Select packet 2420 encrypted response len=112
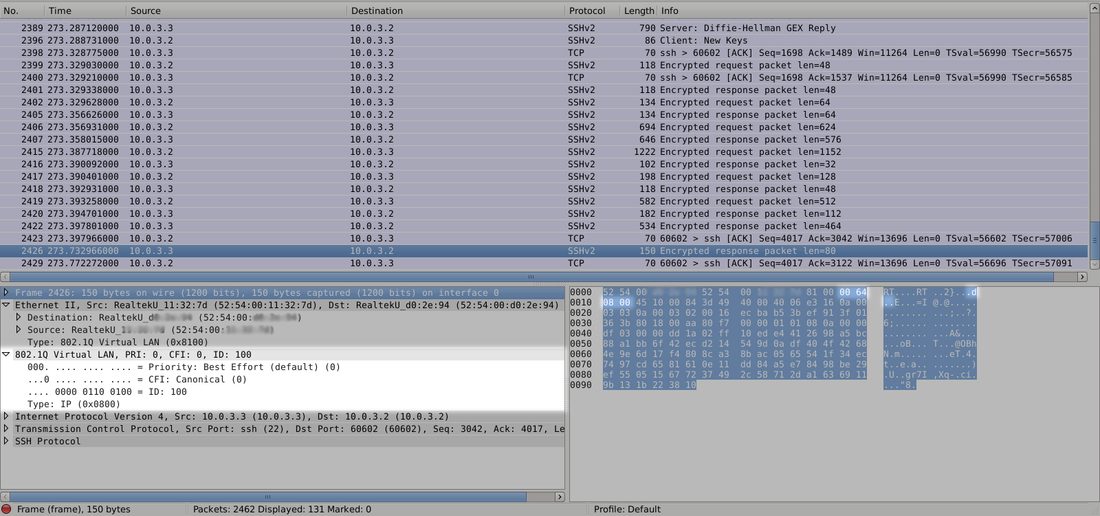The image size is (1100, 516). [544, 214]
